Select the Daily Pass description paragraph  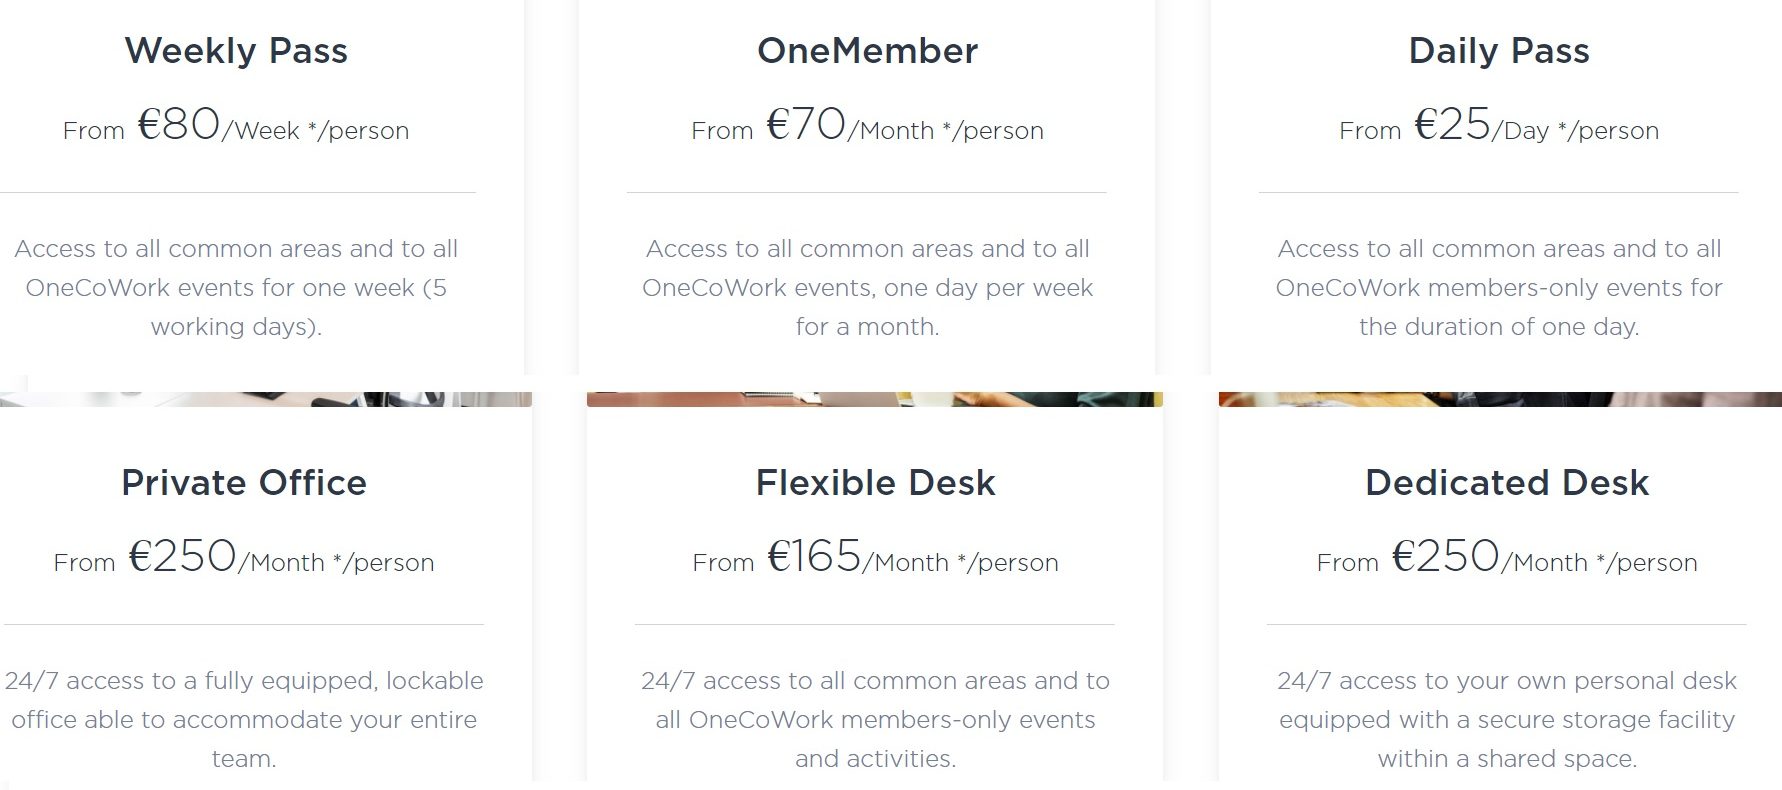click(1498, 288)
